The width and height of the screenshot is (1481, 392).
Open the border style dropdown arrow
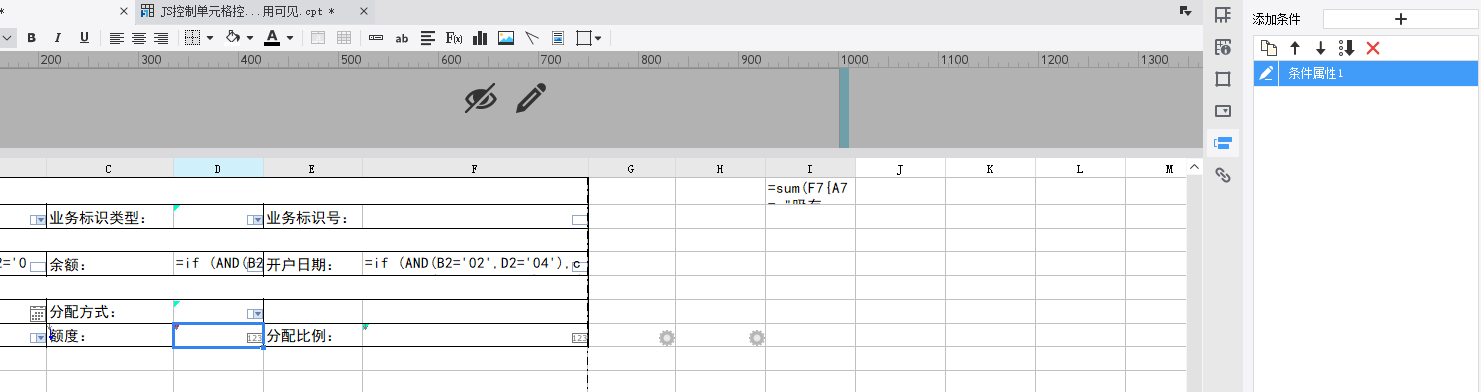tap(210, 38)
